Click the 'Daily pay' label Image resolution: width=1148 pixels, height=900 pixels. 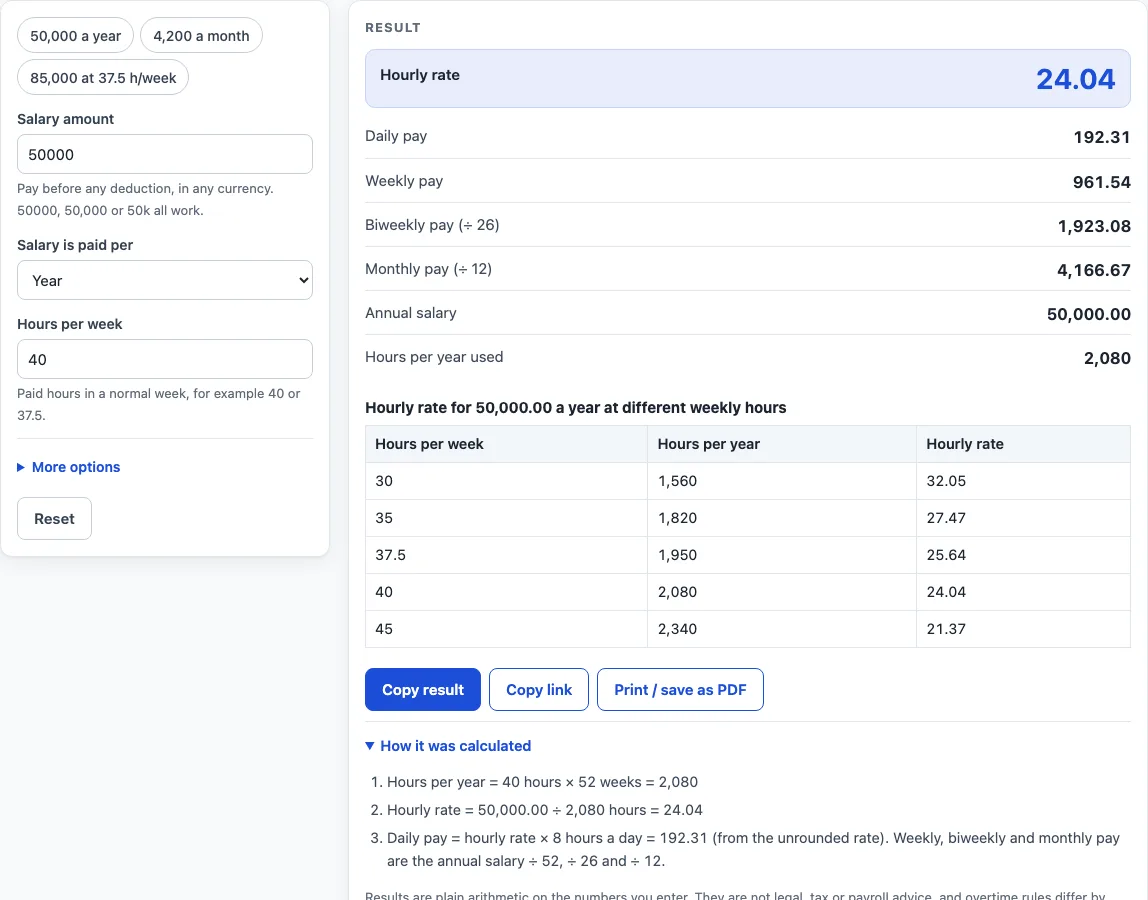click(x=396, y=136)
